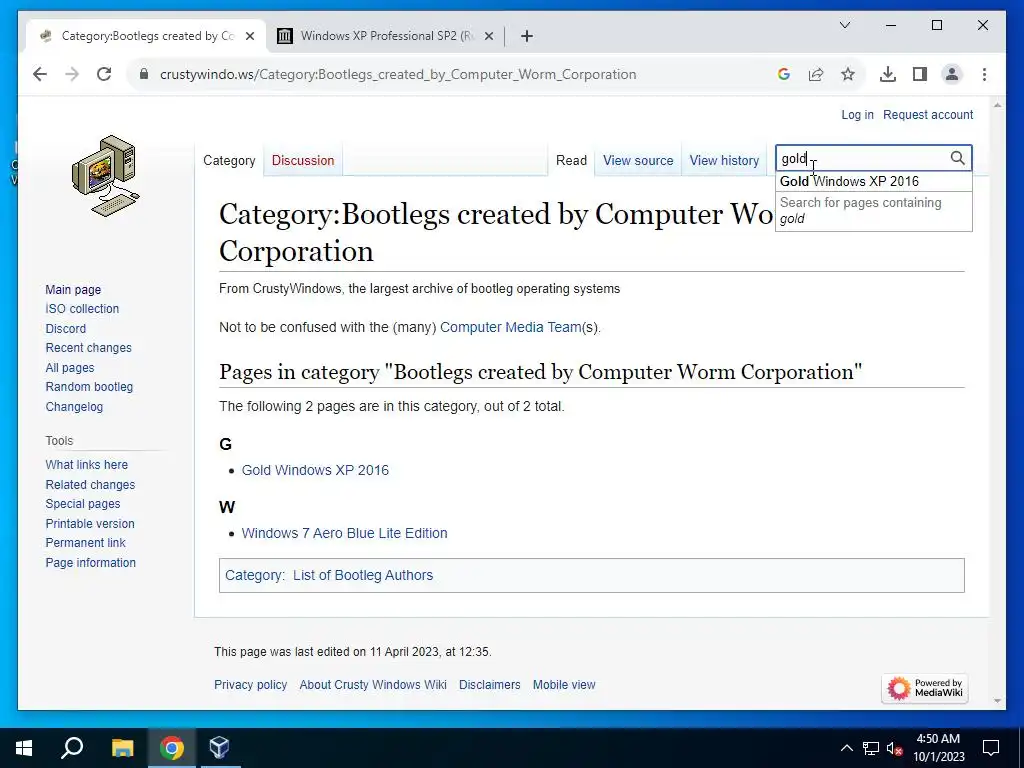Go back with the browser back arrow

40,74
